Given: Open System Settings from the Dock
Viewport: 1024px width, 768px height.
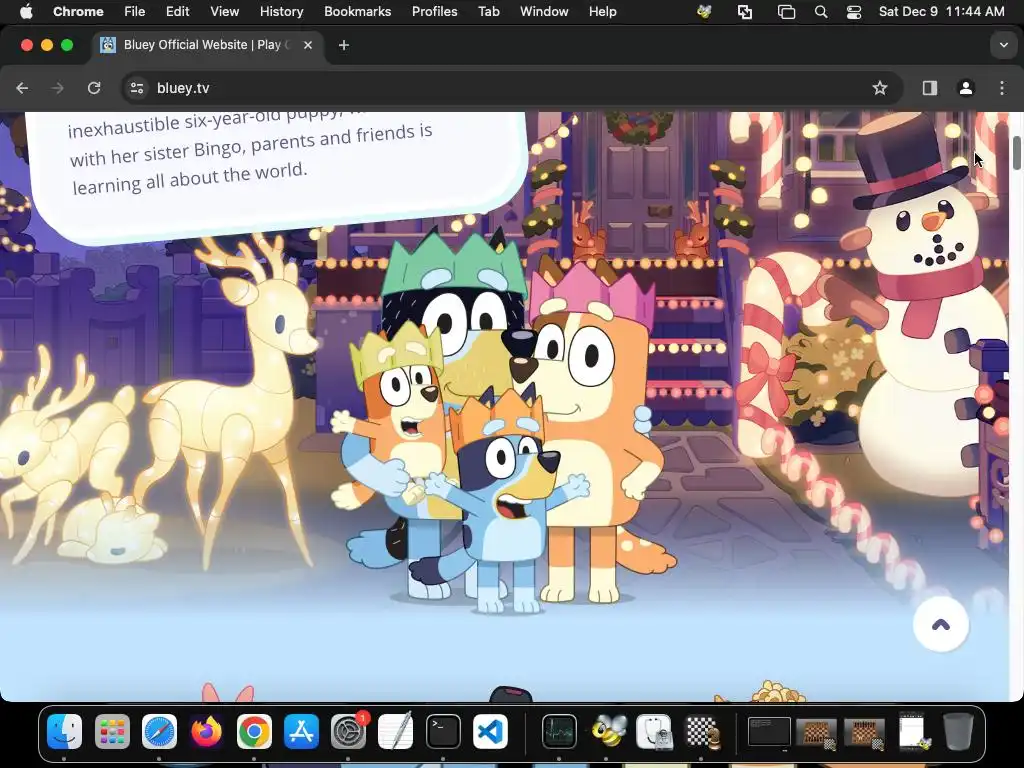Looking at the screenshot, I should (349, 731).
